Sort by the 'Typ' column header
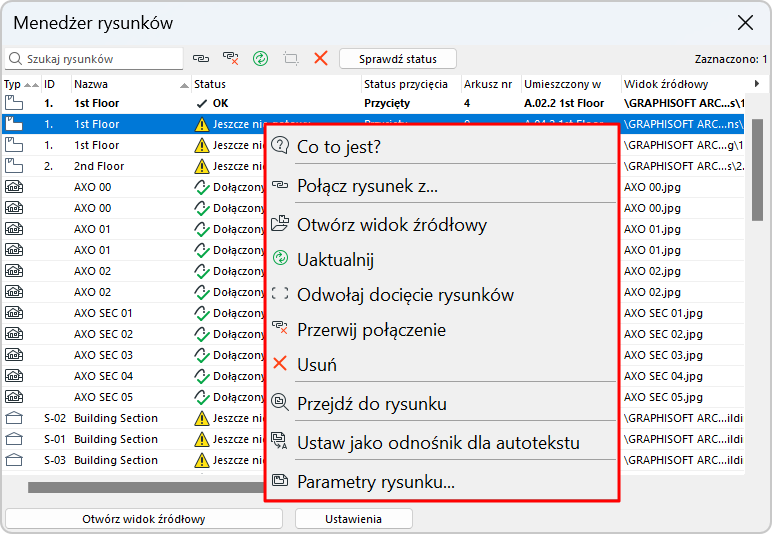The width and height of the screenshot is (772, 534). 21,84
